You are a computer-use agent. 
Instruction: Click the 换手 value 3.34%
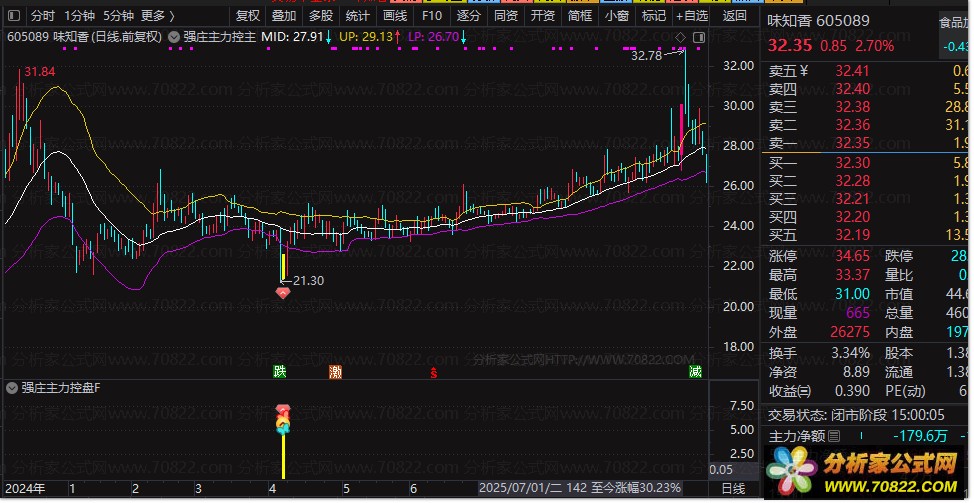coord(850,353)
